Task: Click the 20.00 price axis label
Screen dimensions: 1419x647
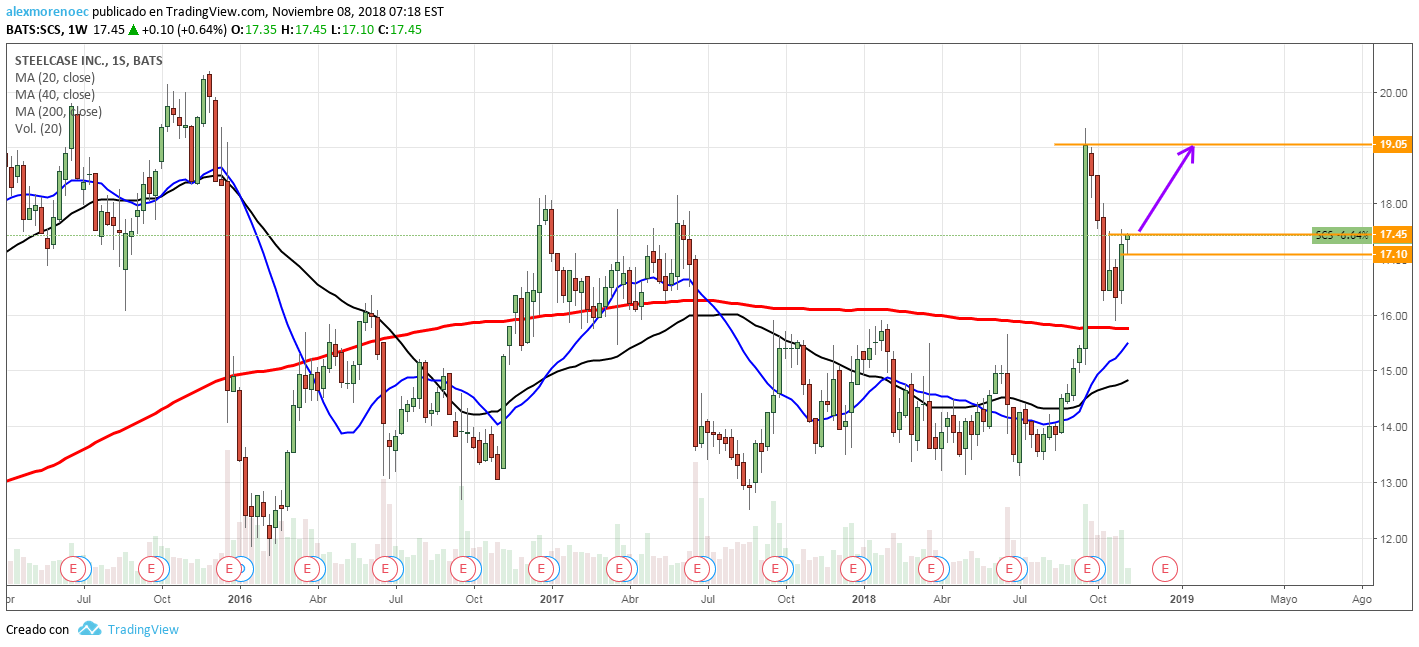Action: [x=1394, y=93]
